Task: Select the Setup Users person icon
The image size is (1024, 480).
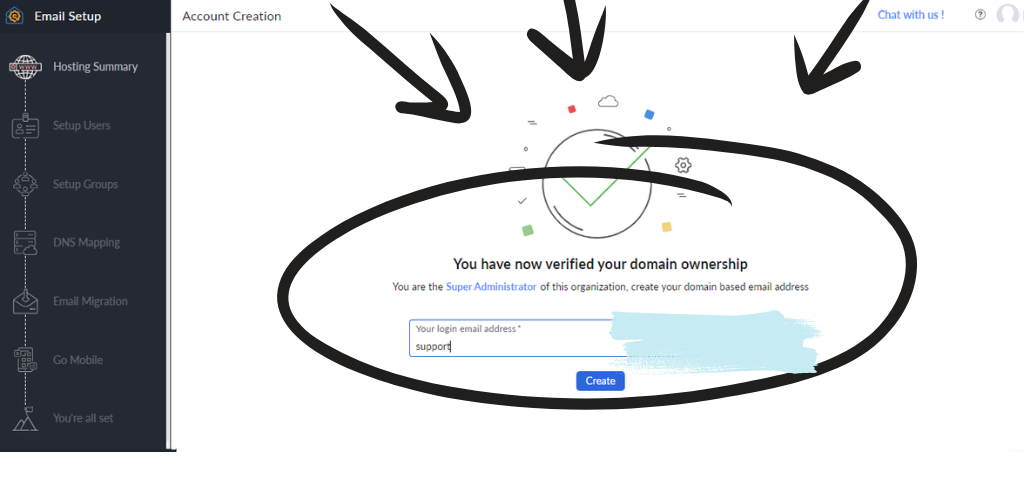Action: 25,126
